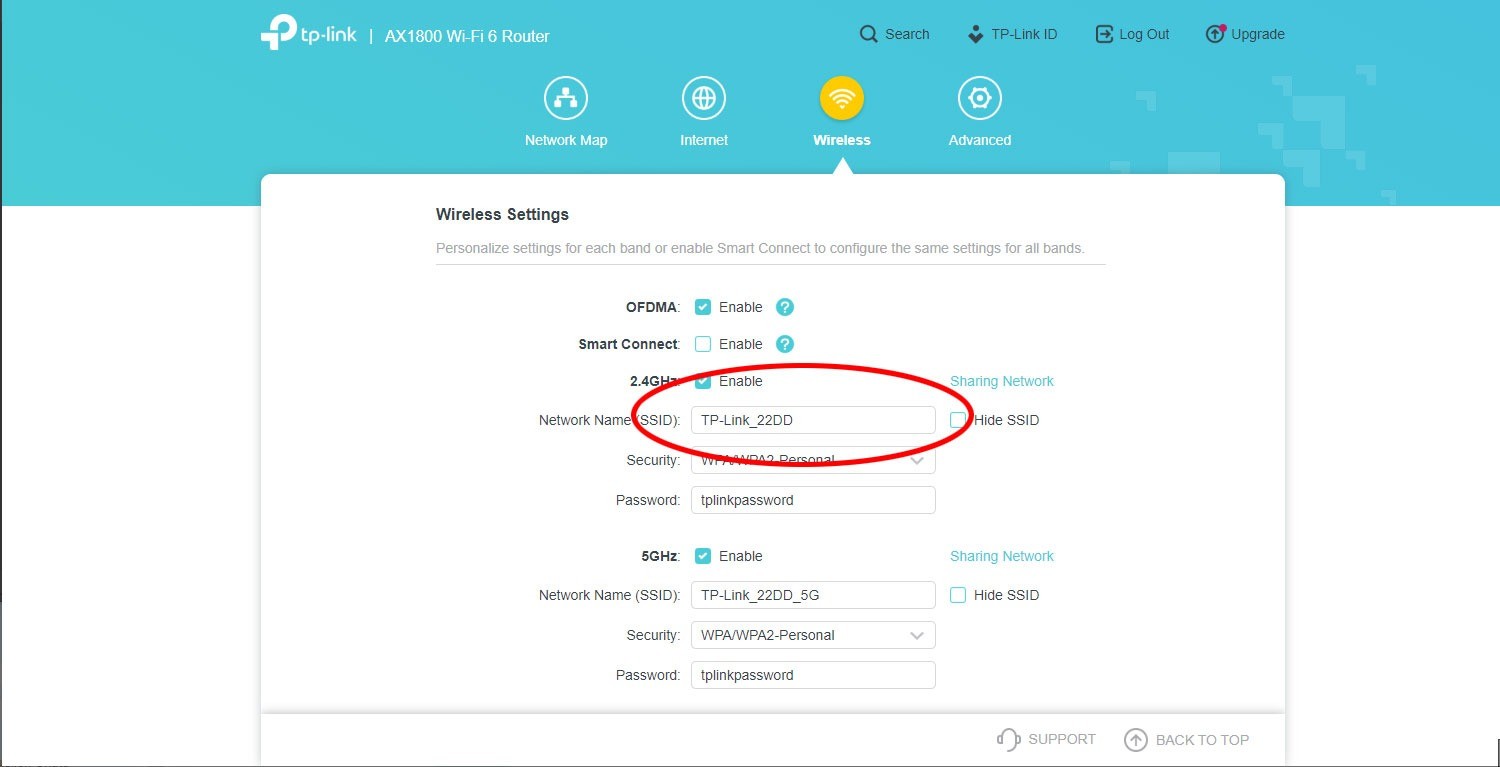Open the 5GHz Security dropdown
1500x767 pixels.
tap(813, 635)
